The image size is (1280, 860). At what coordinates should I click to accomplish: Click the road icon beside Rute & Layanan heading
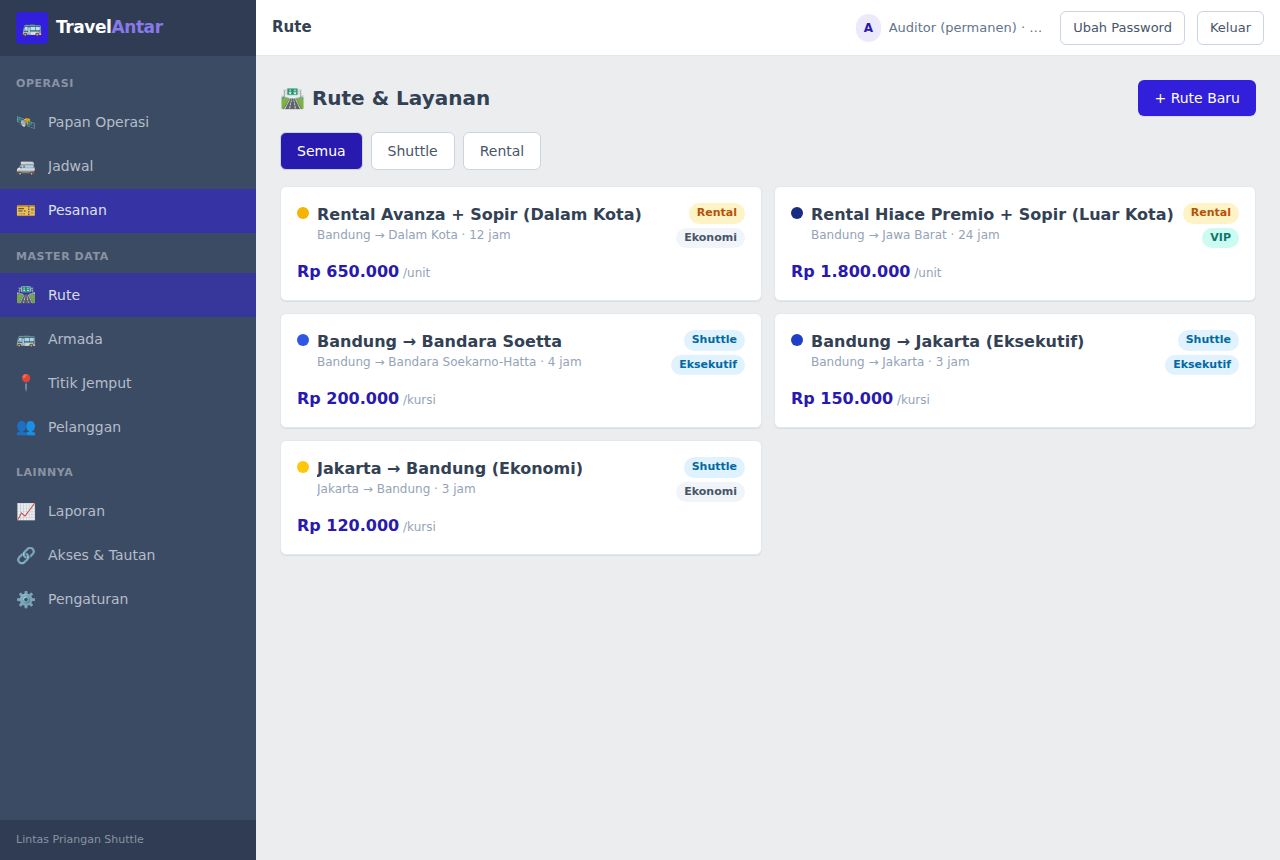pyautogui.click(x=292, y=98)
